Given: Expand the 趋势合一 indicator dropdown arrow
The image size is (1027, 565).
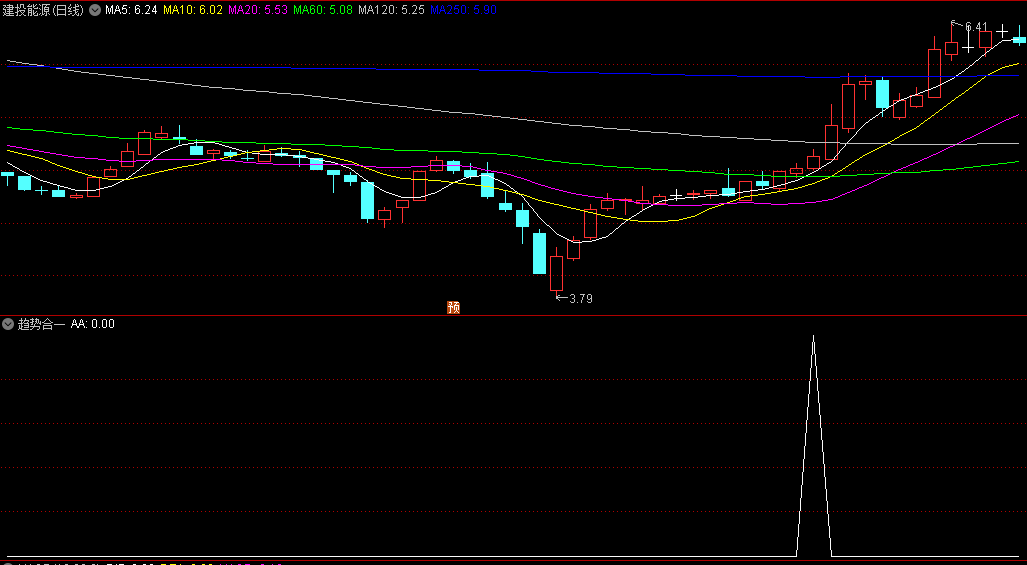Looking at the screenshot, I should pos(8,323).
